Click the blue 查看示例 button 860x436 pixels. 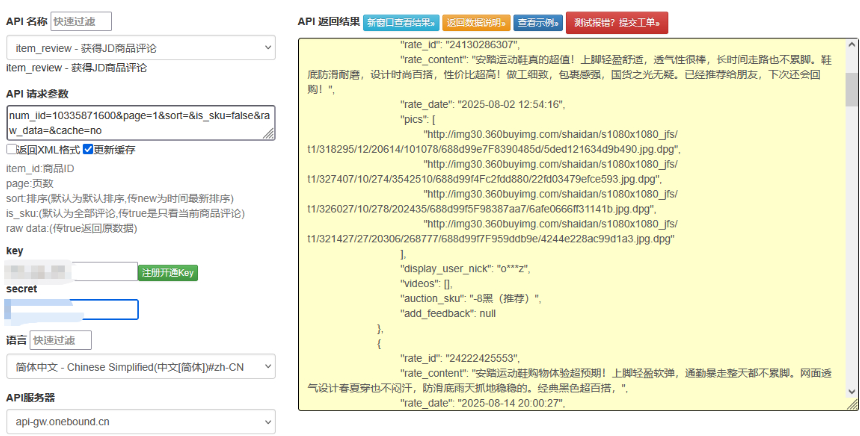click(x=538, y=22)
